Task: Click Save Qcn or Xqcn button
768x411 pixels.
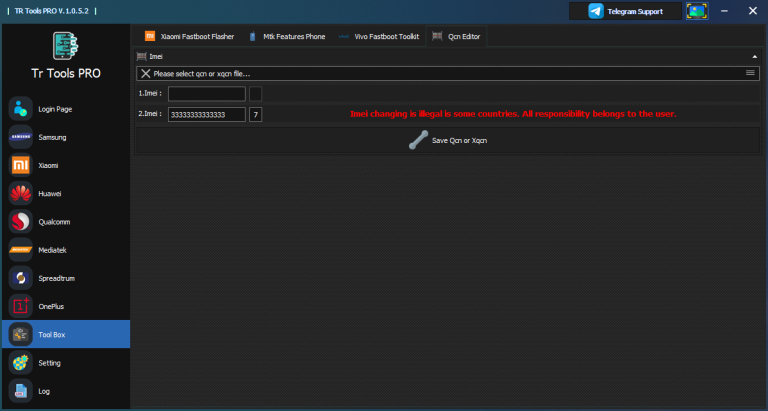Action: click(x=448, y=140)
